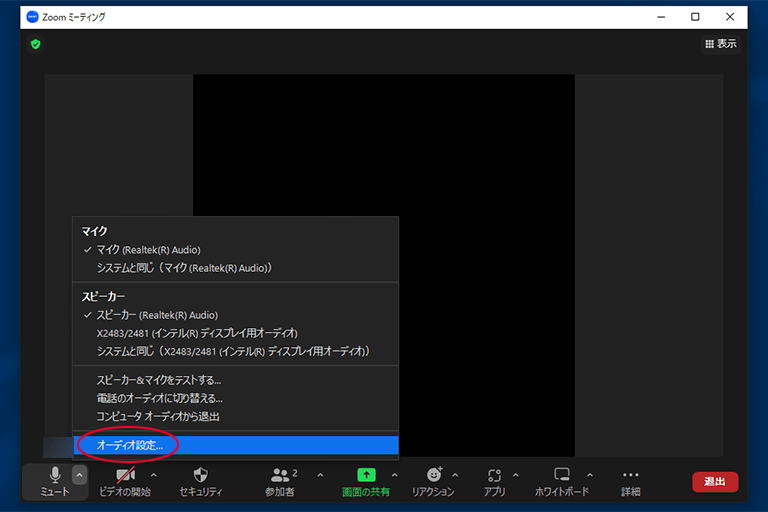
Task: Open the アプリ apps icon
Action: (x=494, y=476)
